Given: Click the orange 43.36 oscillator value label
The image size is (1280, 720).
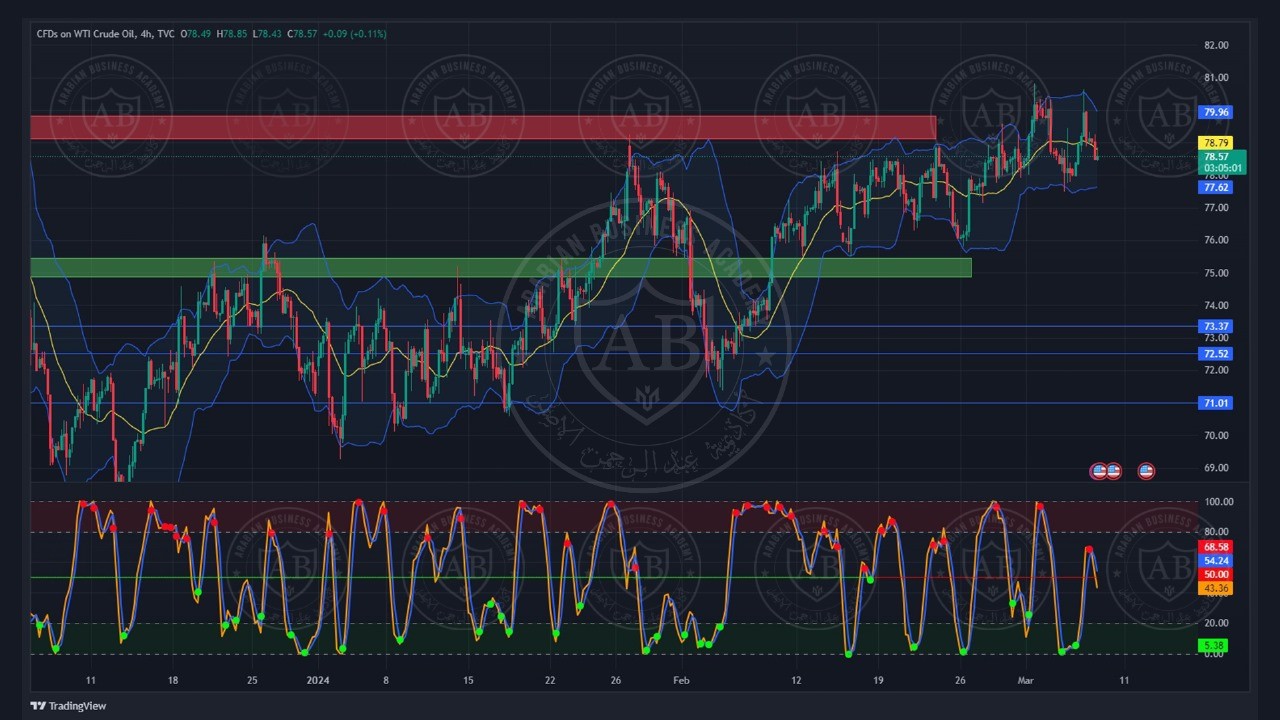Looking at the screenshot, I should 1216,588.
